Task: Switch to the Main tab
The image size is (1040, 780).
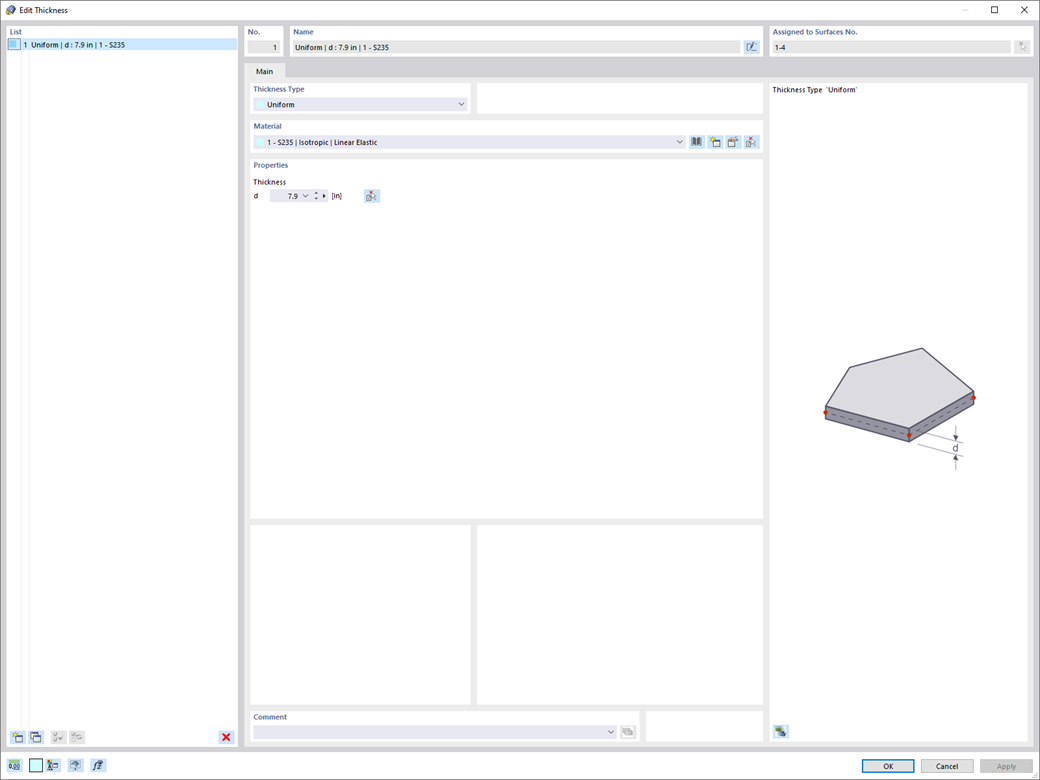Action: (265, 71)
